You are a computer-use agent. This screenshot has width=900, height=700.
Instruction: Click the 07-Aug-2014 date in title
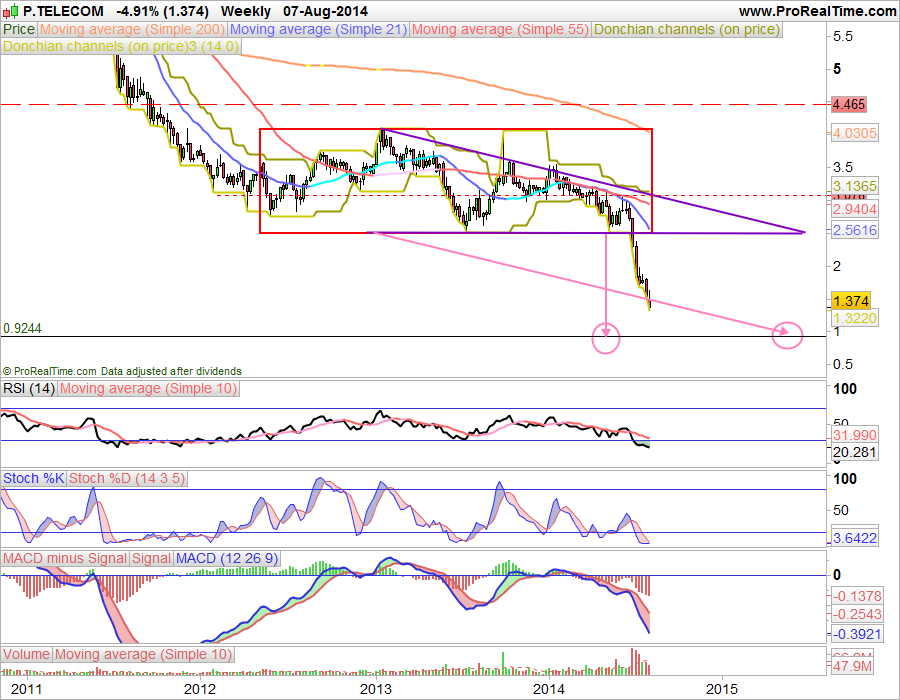(x=325, y=11)
